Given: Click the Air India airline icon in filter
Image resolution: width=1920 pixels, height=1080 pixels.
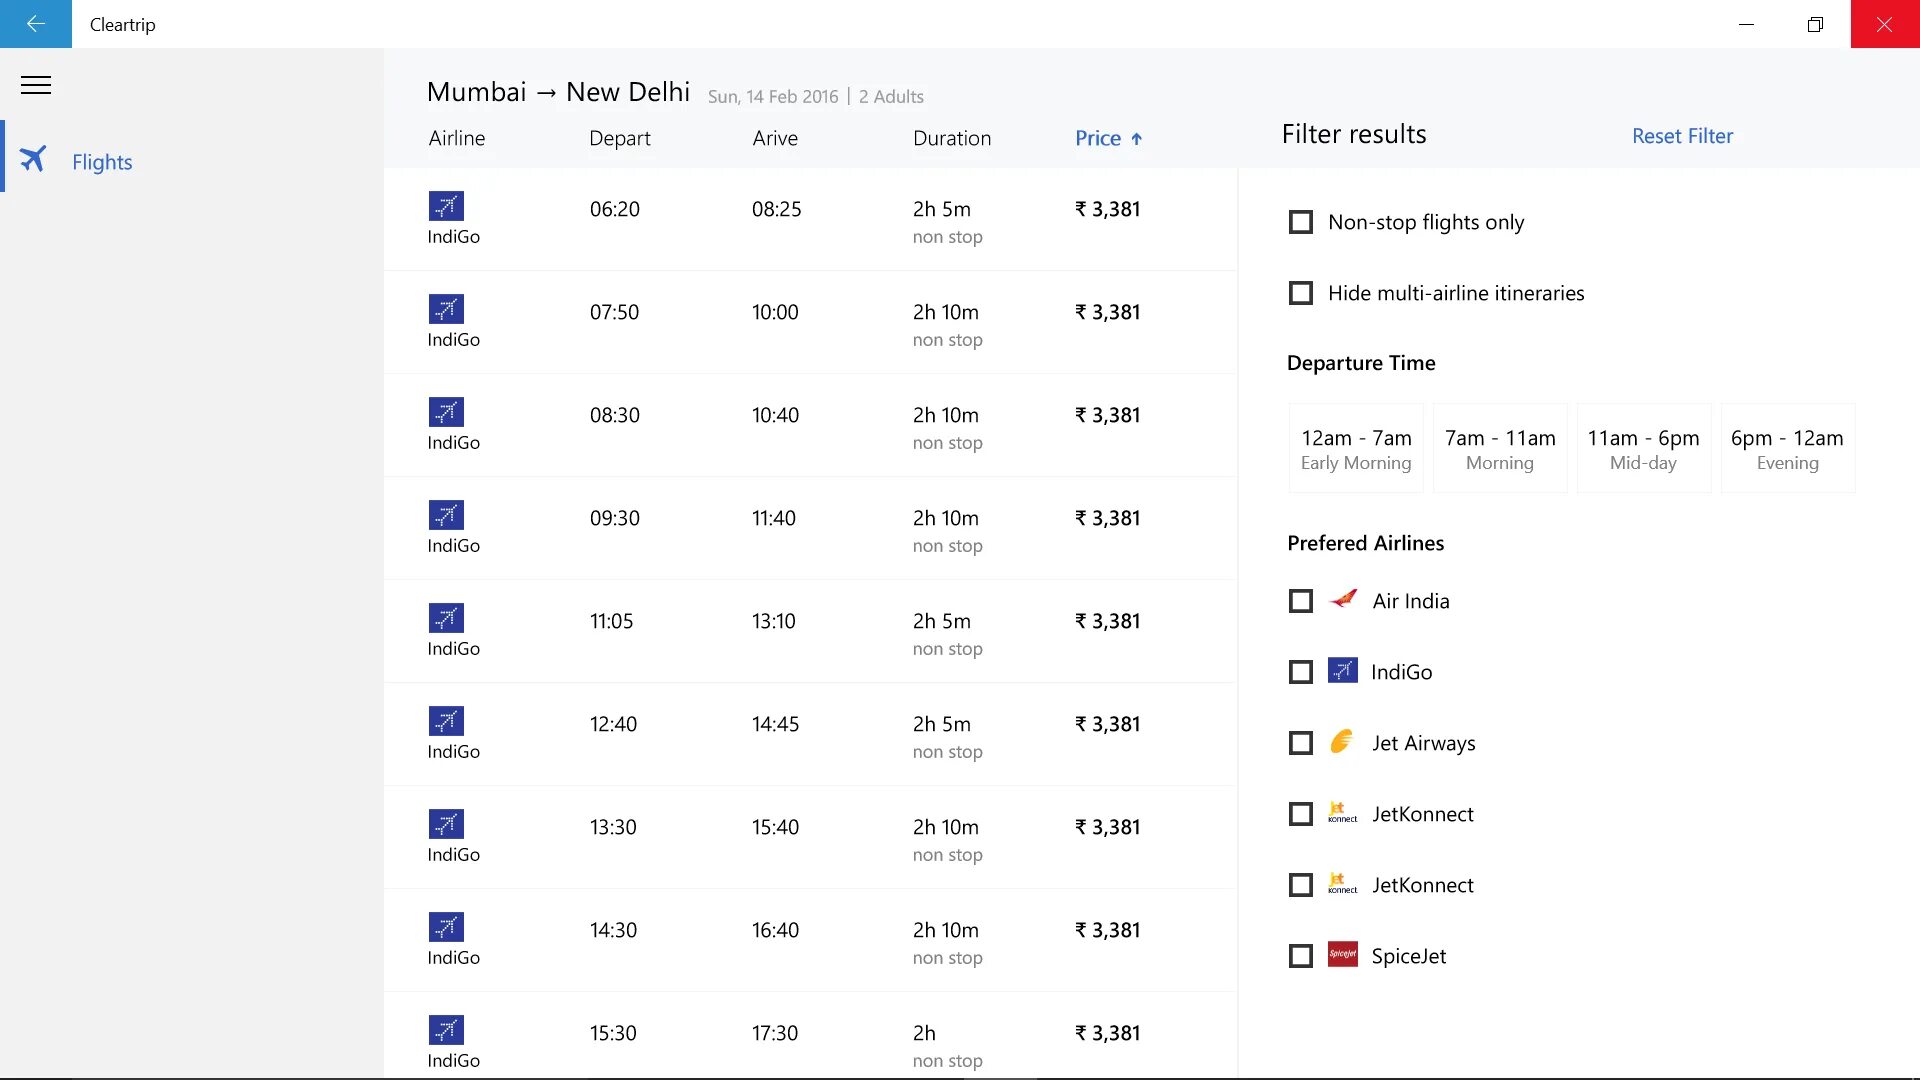Looking at the screenshot, I should [1344, 600].
